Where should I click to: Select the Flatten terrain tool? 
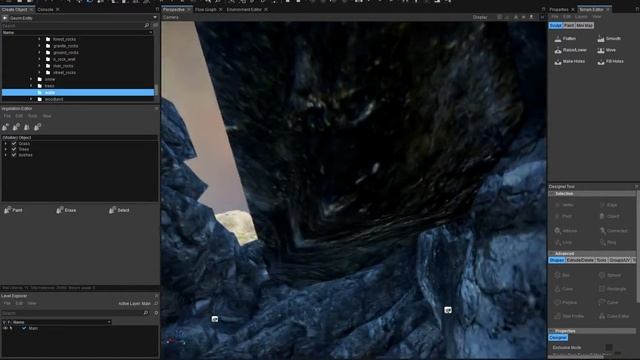click(565, 39)
